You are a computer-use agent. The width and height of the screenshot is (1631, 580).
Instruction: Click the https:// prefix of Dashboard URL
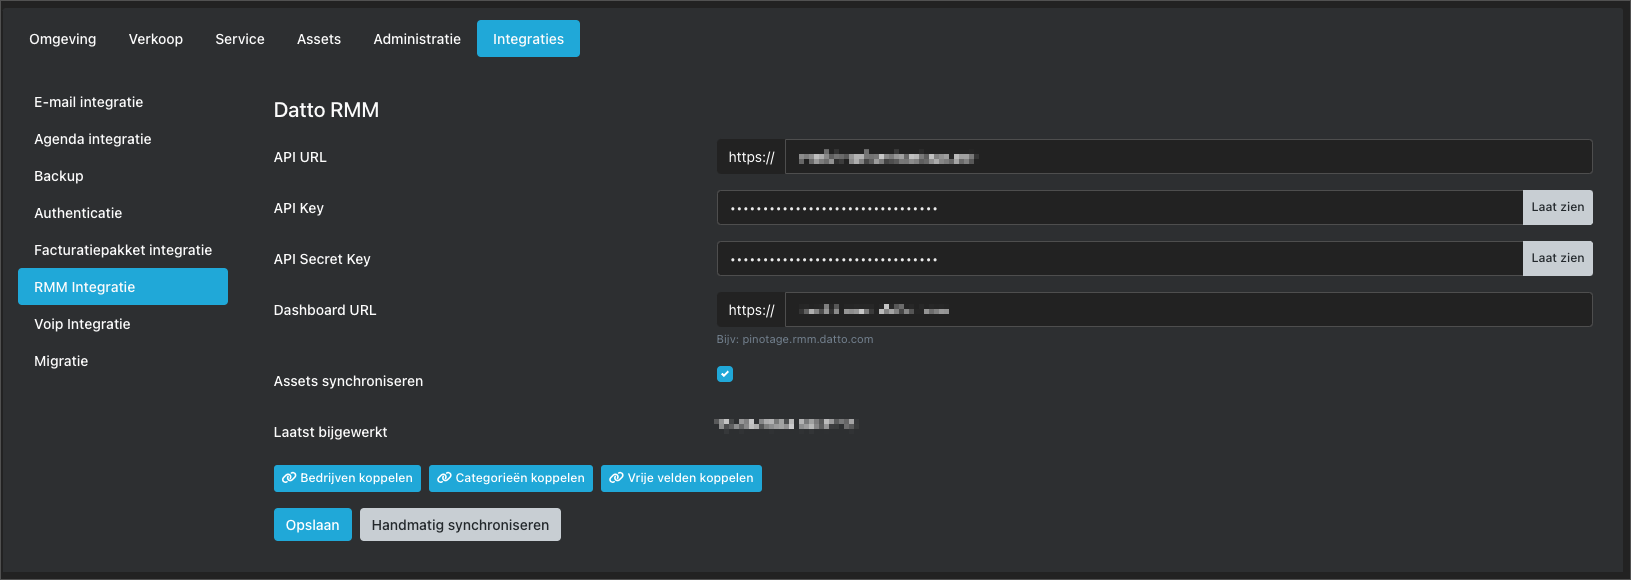click(x=751, y=310)
